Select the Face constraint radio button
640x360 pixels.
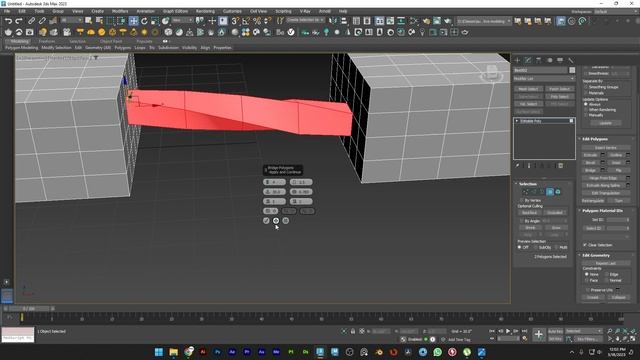pos(587,280)
